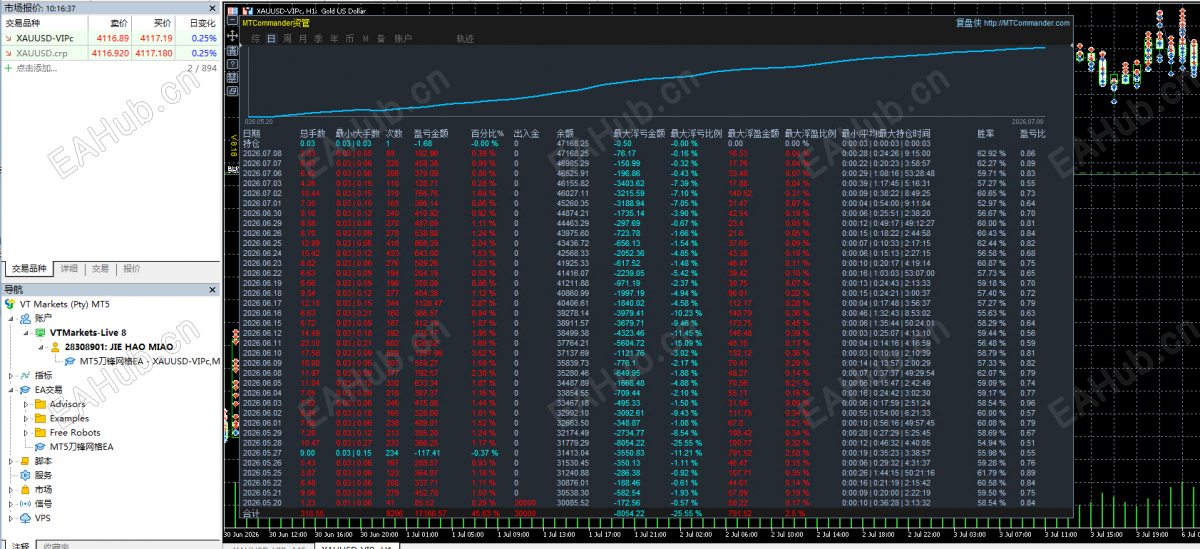Select XAUUSD-VIPc row in Market Watch
The height and width of the screenshot is (549, 1200).
[x=110, y=38]
